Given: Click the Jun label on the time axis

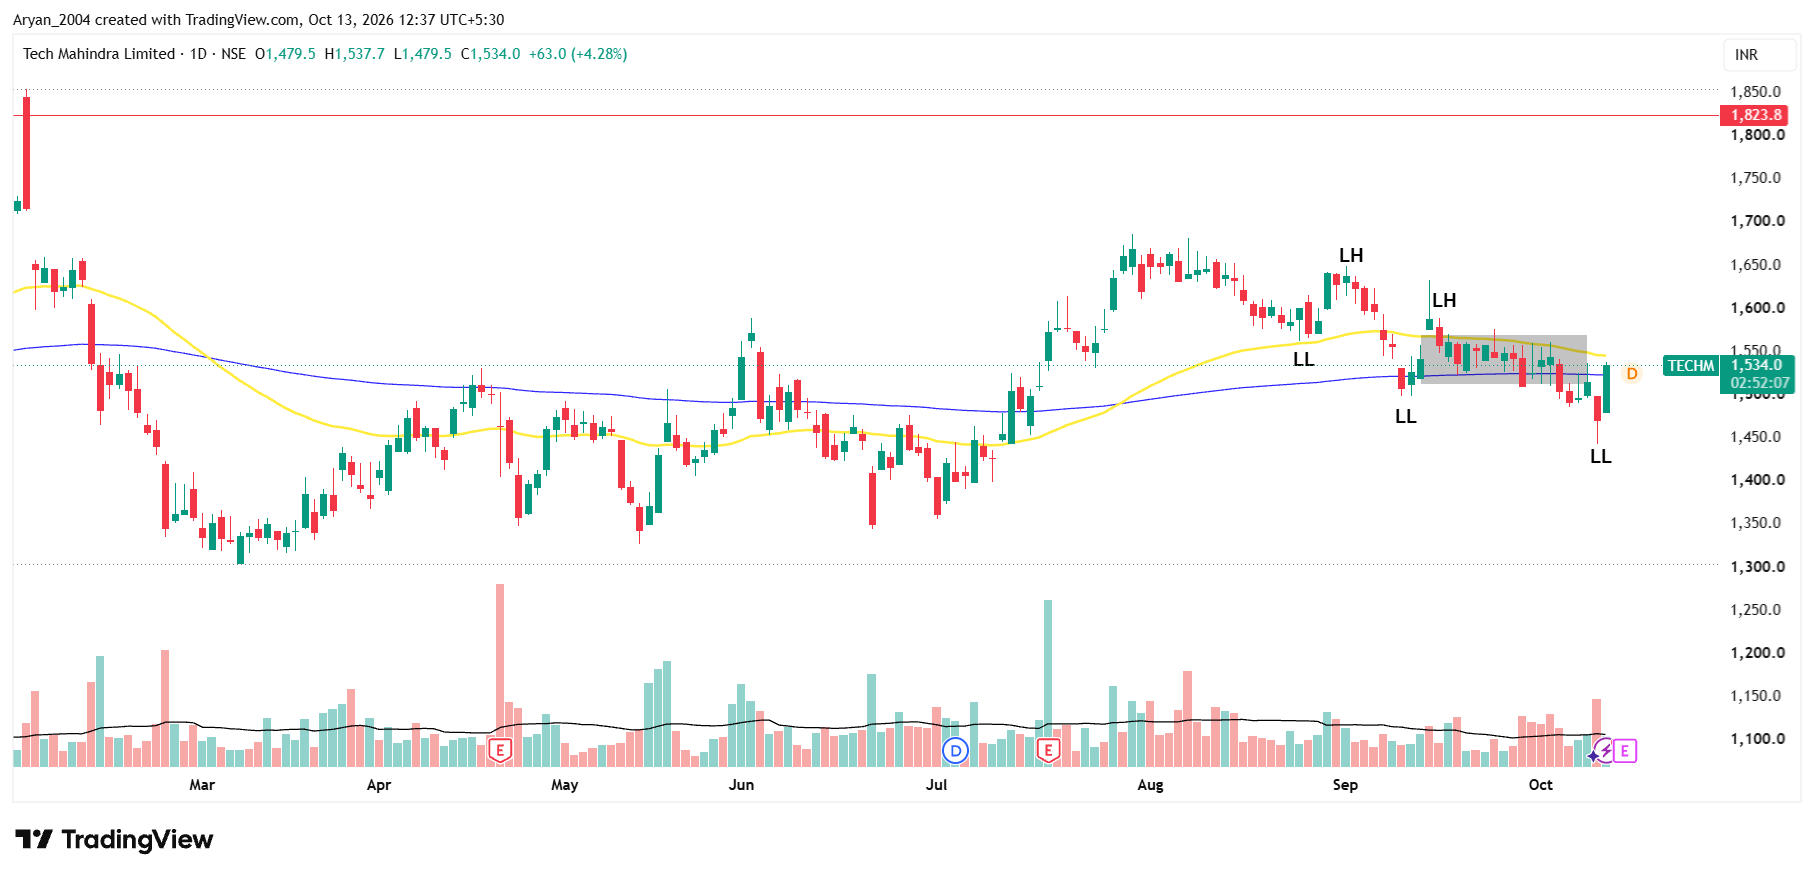Looking at the screenshot, I should point(741,785).
